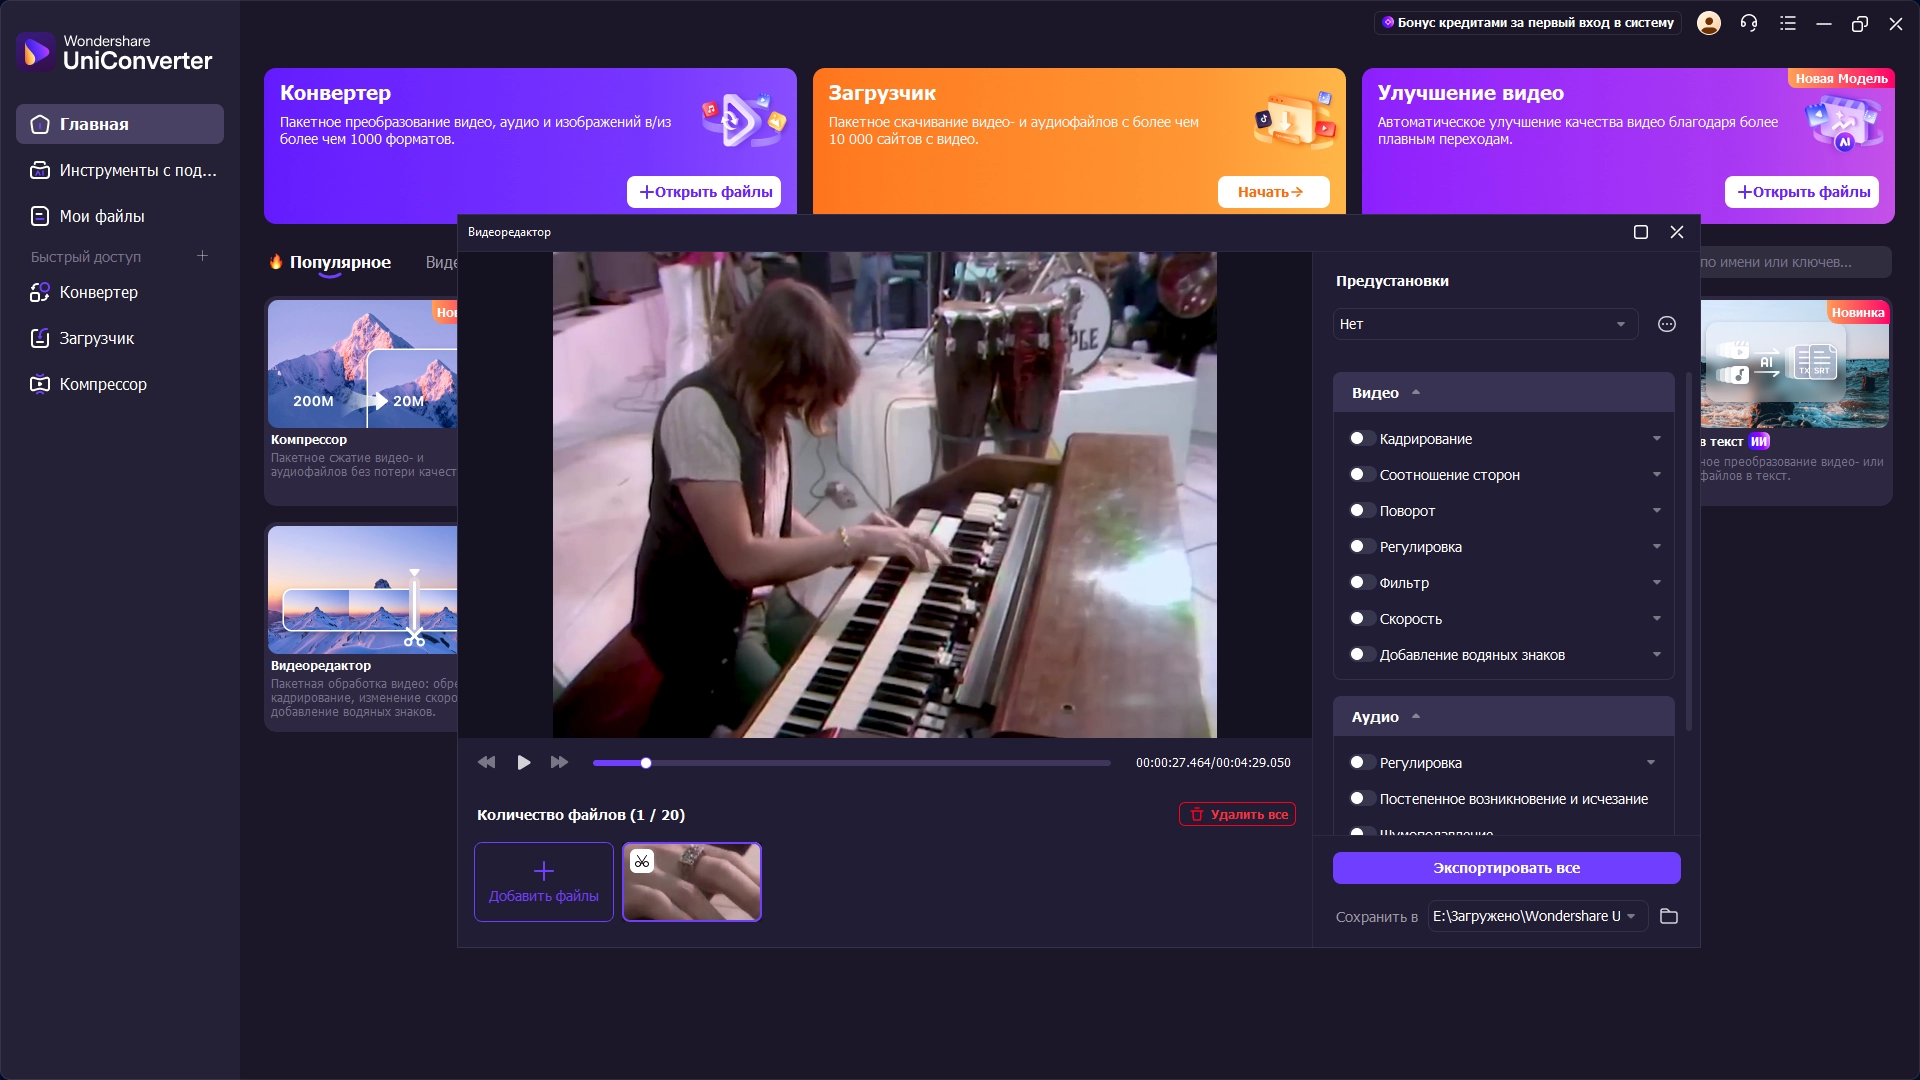Viewport: 1920px width, 1080px height.
Task: Open the Предустановки dropdown showing Нет
Action: pyautogui.click(x=1484, y=324)
